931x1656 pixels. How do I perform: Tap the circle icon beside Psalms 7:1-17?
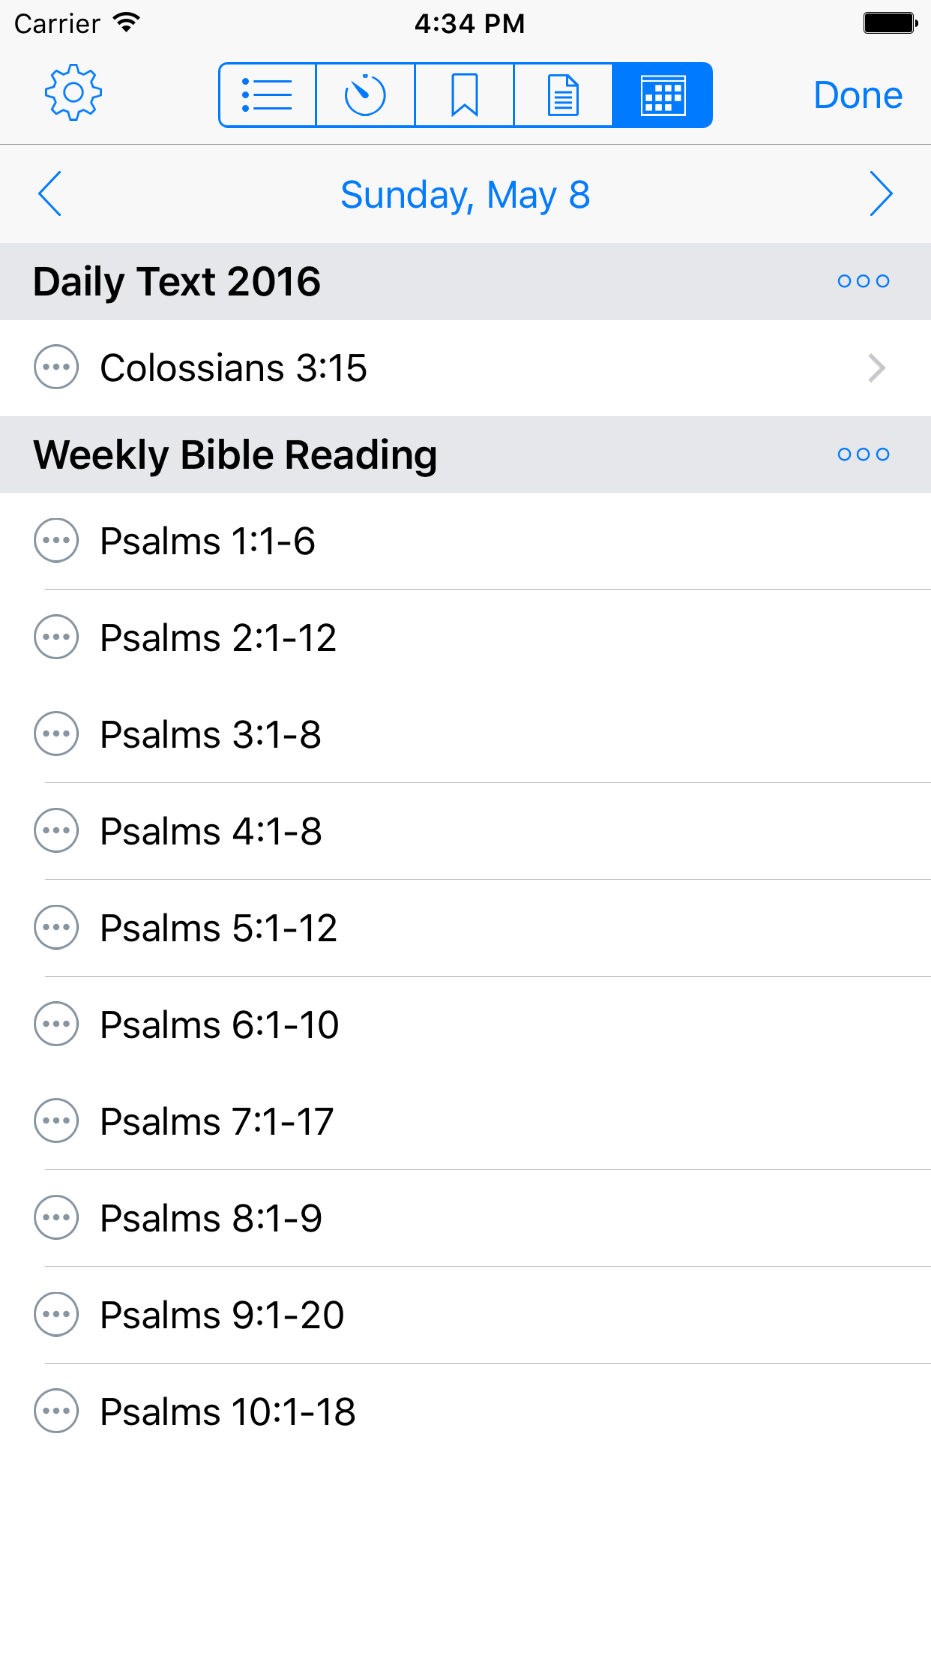[x=56, y=1121]
